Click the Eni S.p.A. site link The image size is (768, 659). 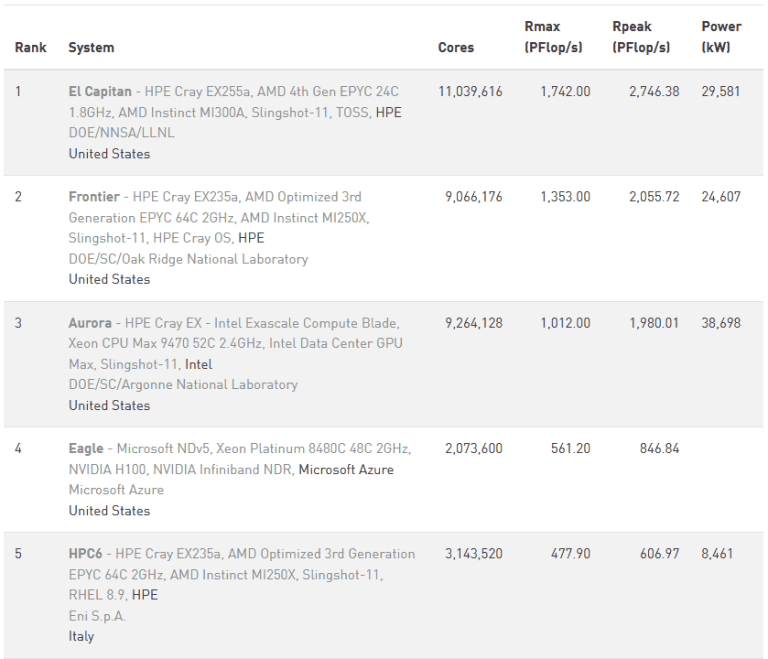[x=97, y=616]
